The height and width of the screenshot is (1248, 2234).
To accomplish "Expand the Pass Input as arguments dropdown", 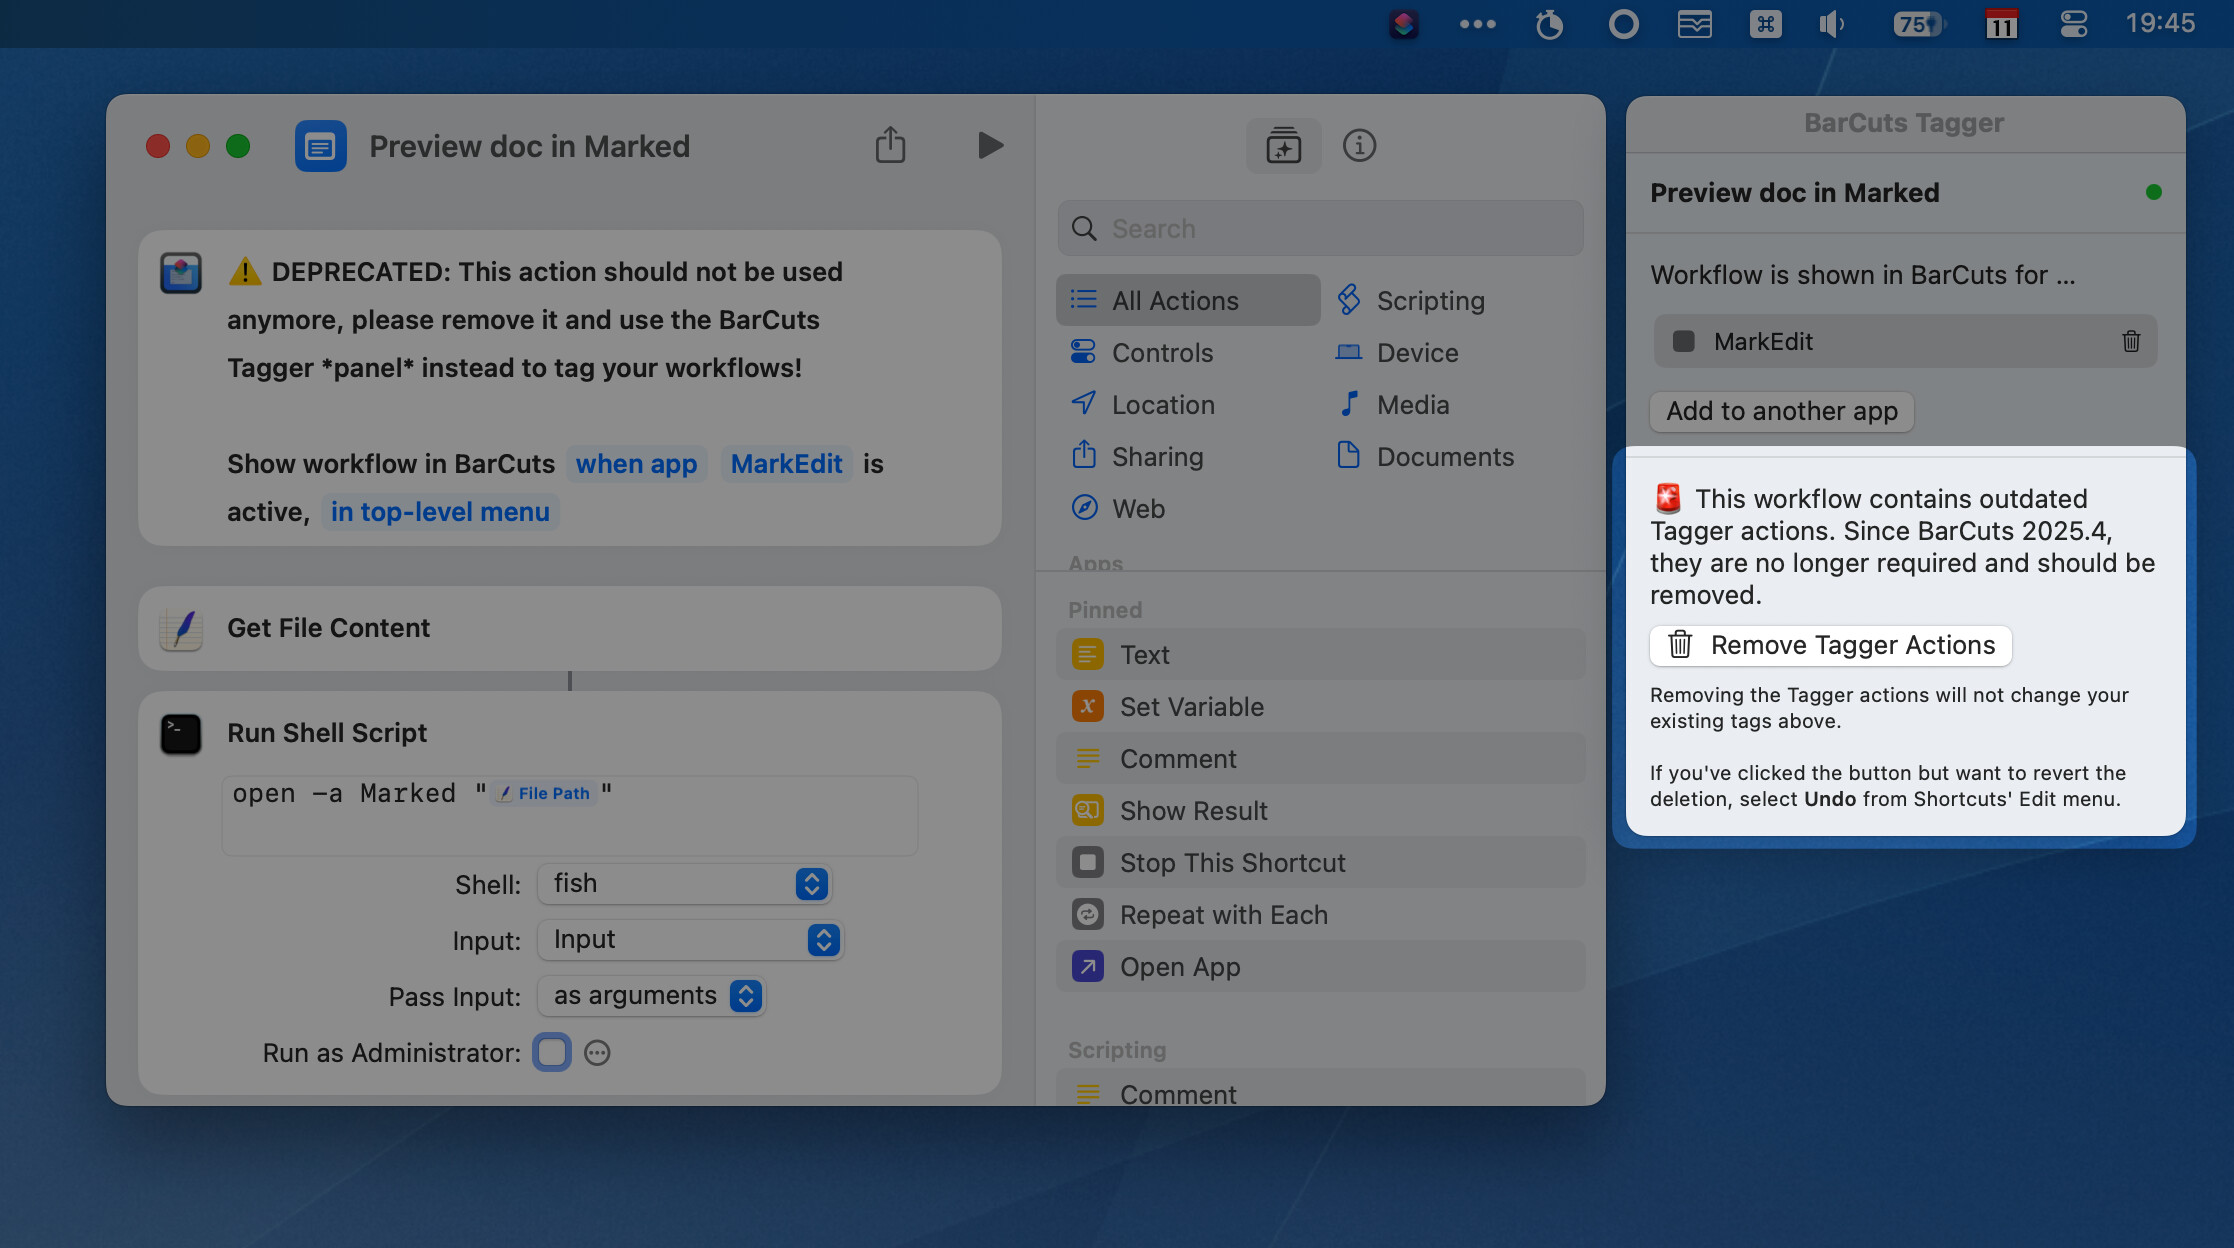I will tap(652, 996).
